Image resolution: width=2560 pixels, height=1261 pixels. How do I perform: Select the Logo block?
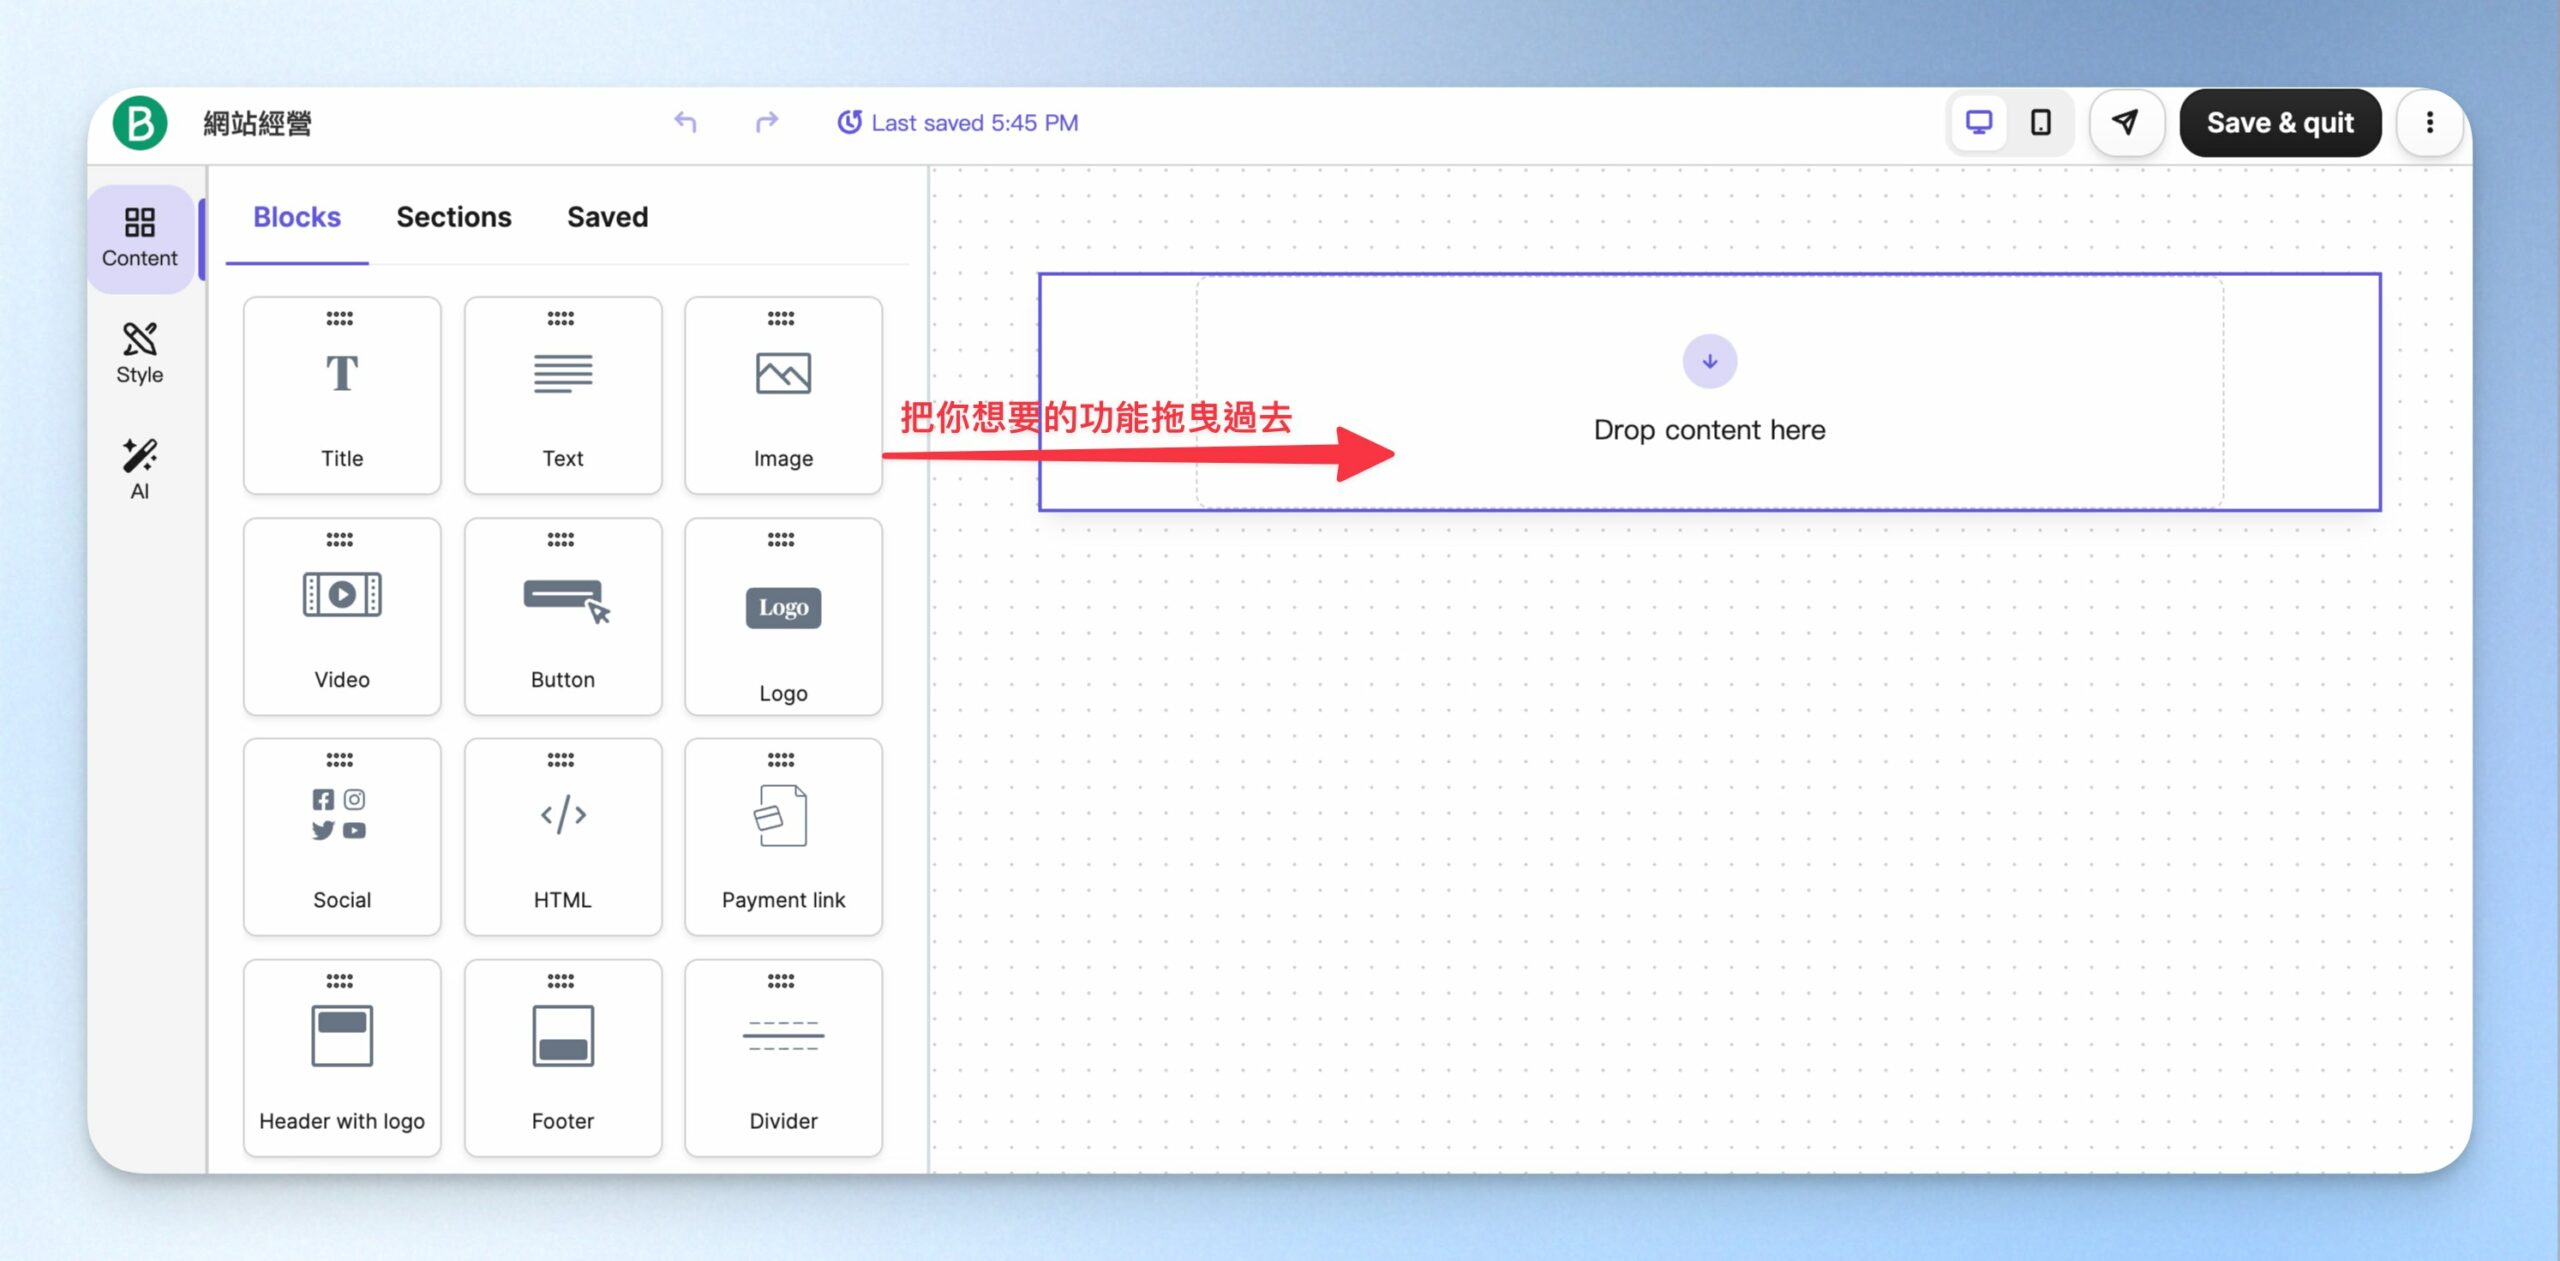783,616
